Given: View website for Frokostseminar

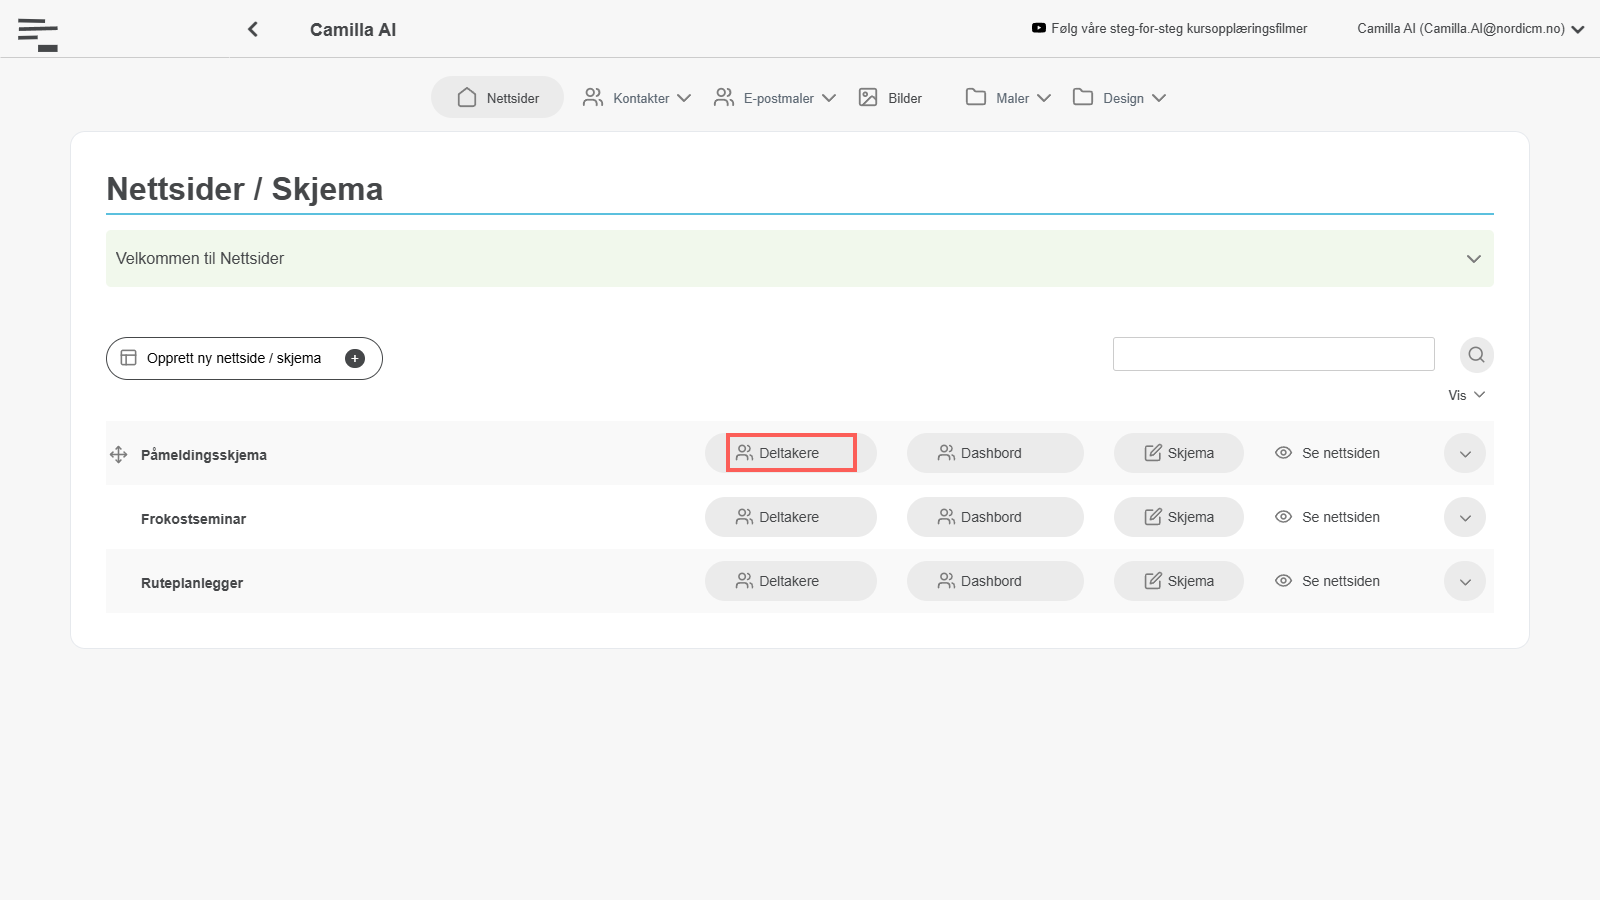Looking at the screenshot, I should [x=1328, y=517].
